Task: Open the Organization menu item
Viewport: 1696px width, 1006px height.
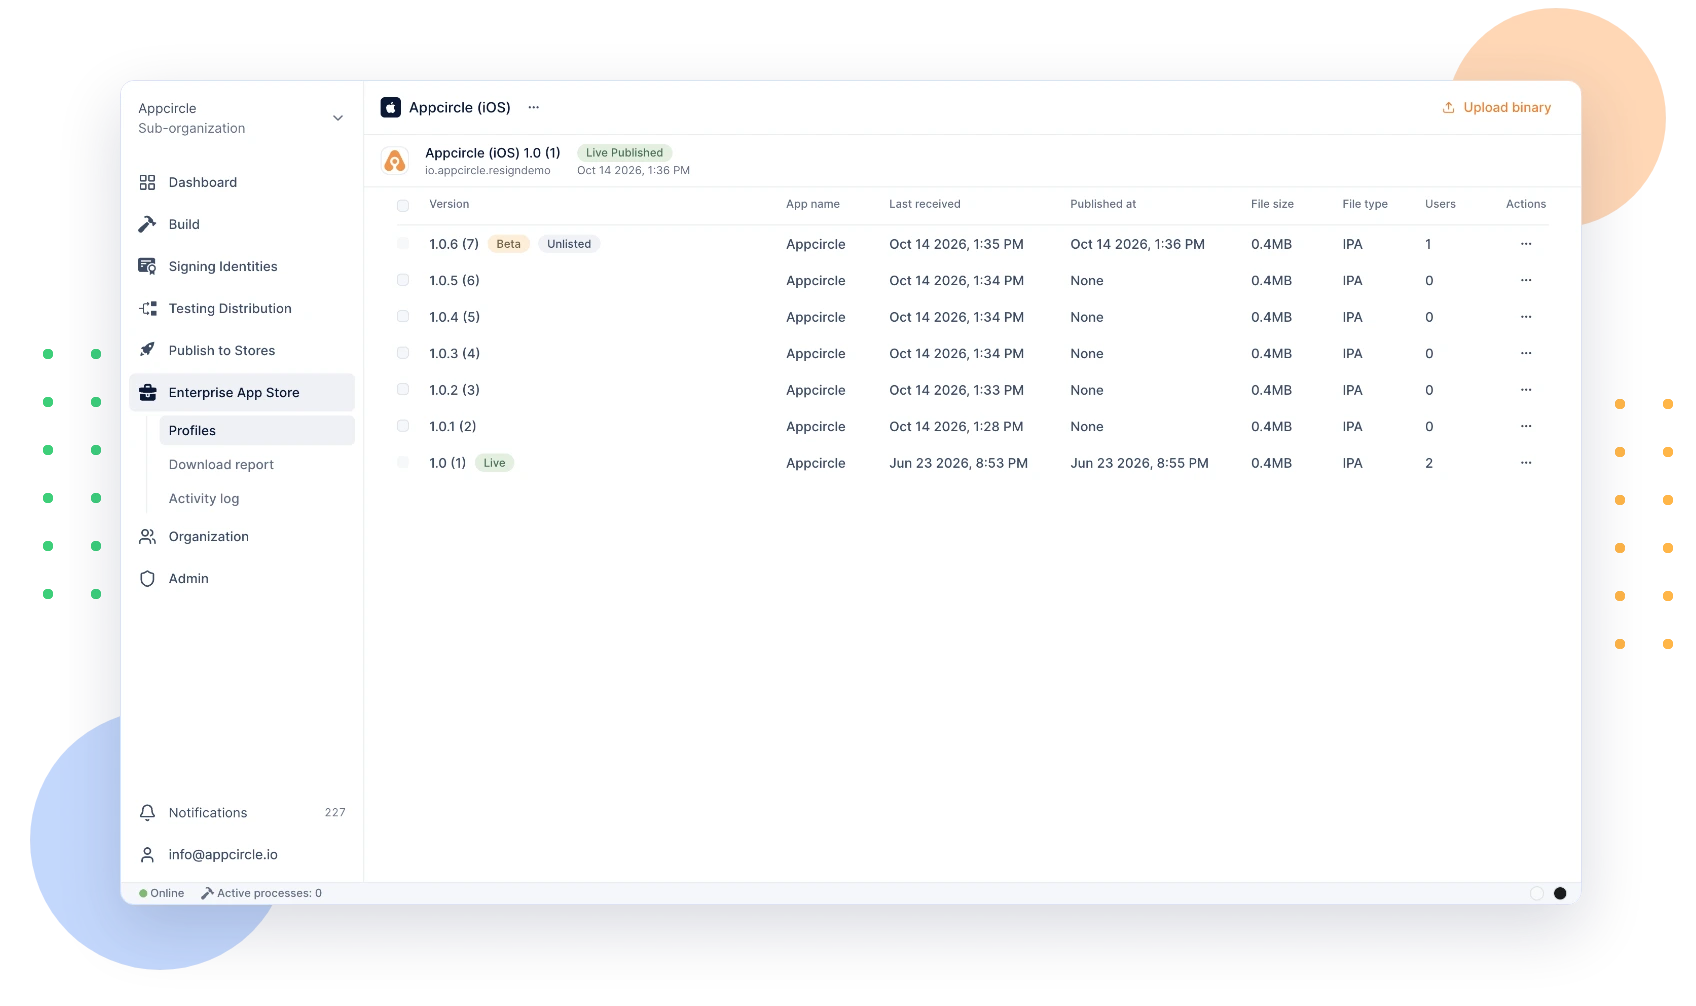Action: click(x=242, y=536)
